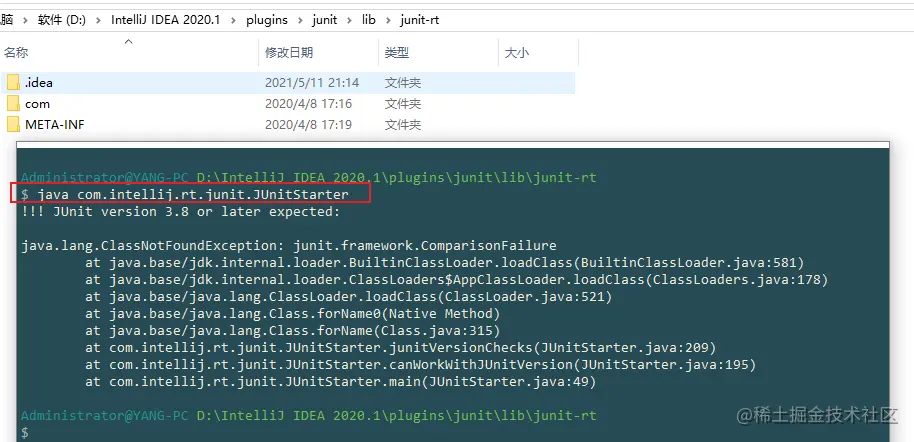Click date 2020/4/8 17:16 of com

pyautogui.click(x=308, y=104)
